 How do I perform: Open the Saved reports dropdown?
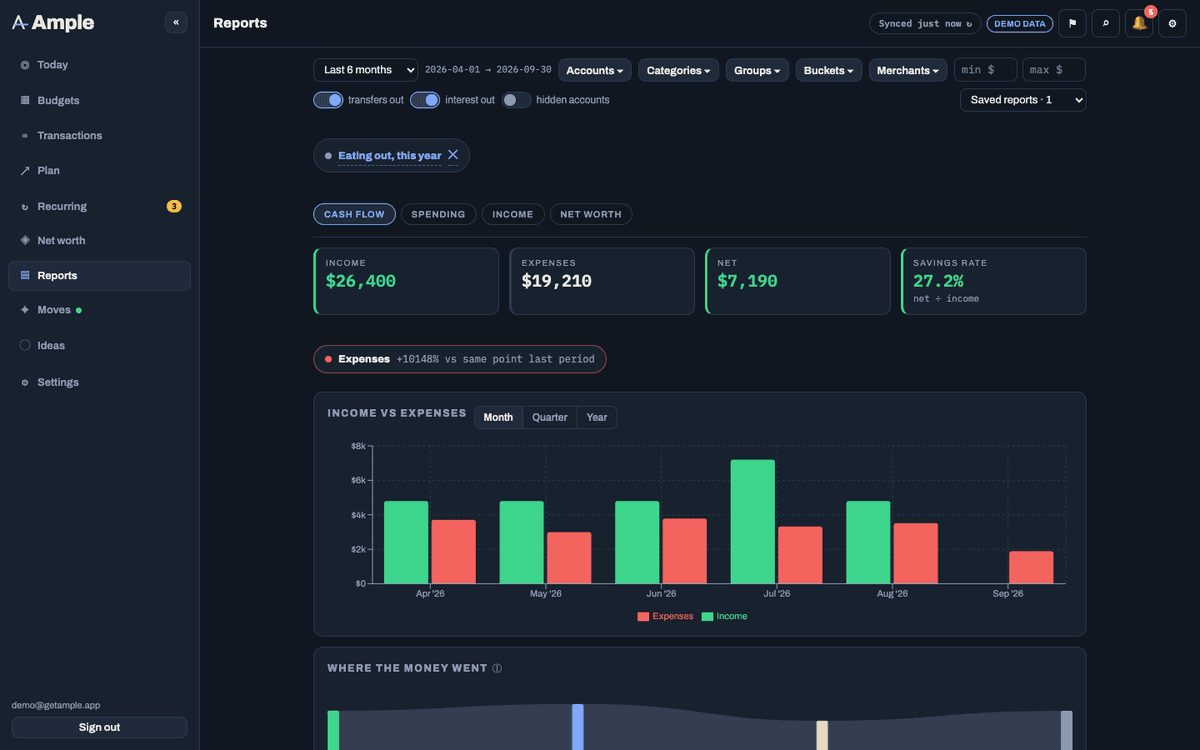1023,100
